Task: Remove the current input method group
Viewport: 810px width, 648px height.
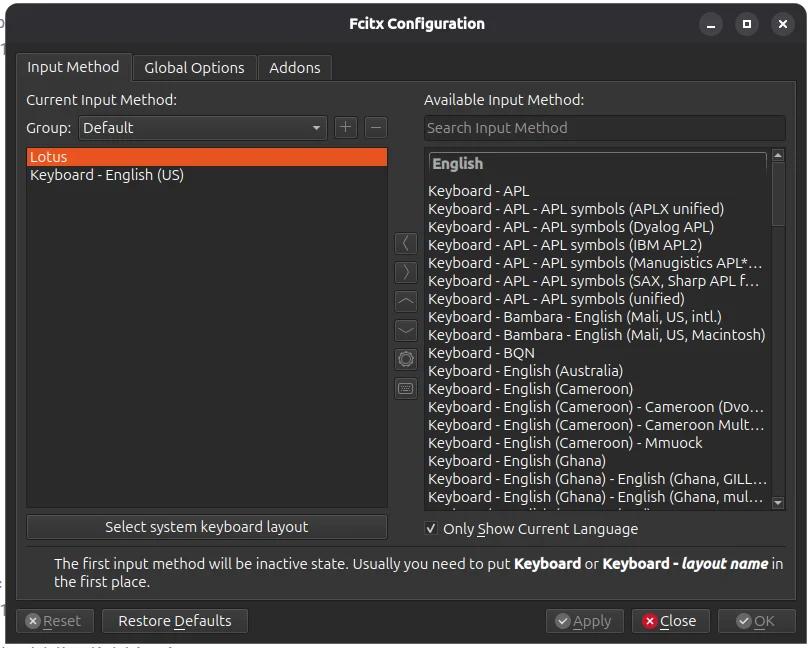Action: (x=376, y=127)
